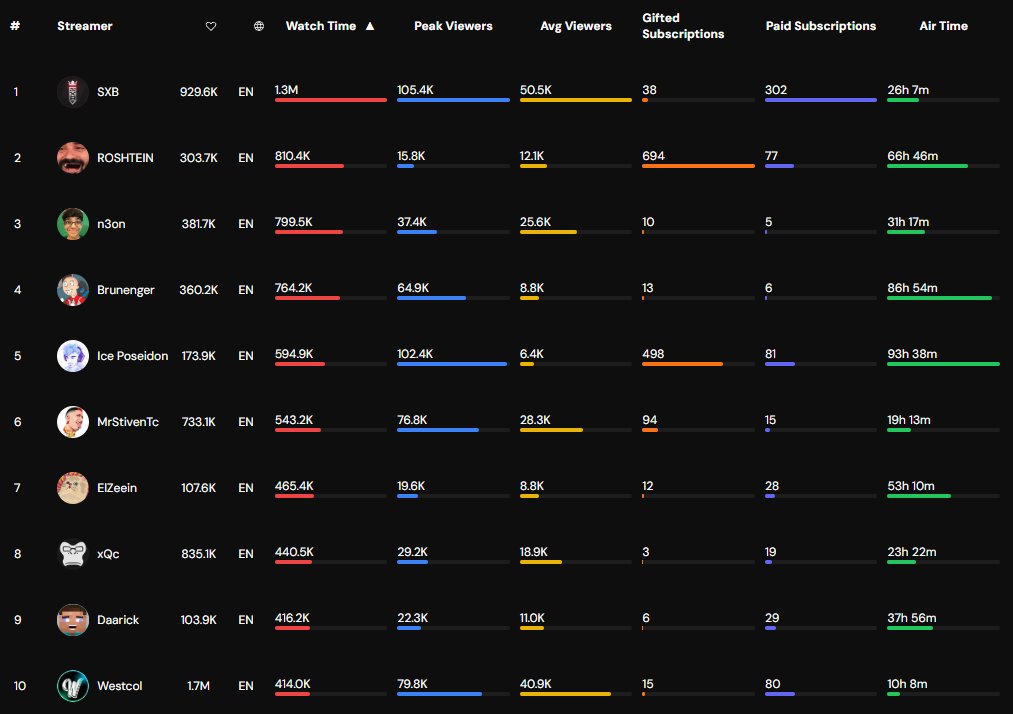Open Daarick's pixel avatar
This screenshot has width=1013, height=714.
point(73,620)
